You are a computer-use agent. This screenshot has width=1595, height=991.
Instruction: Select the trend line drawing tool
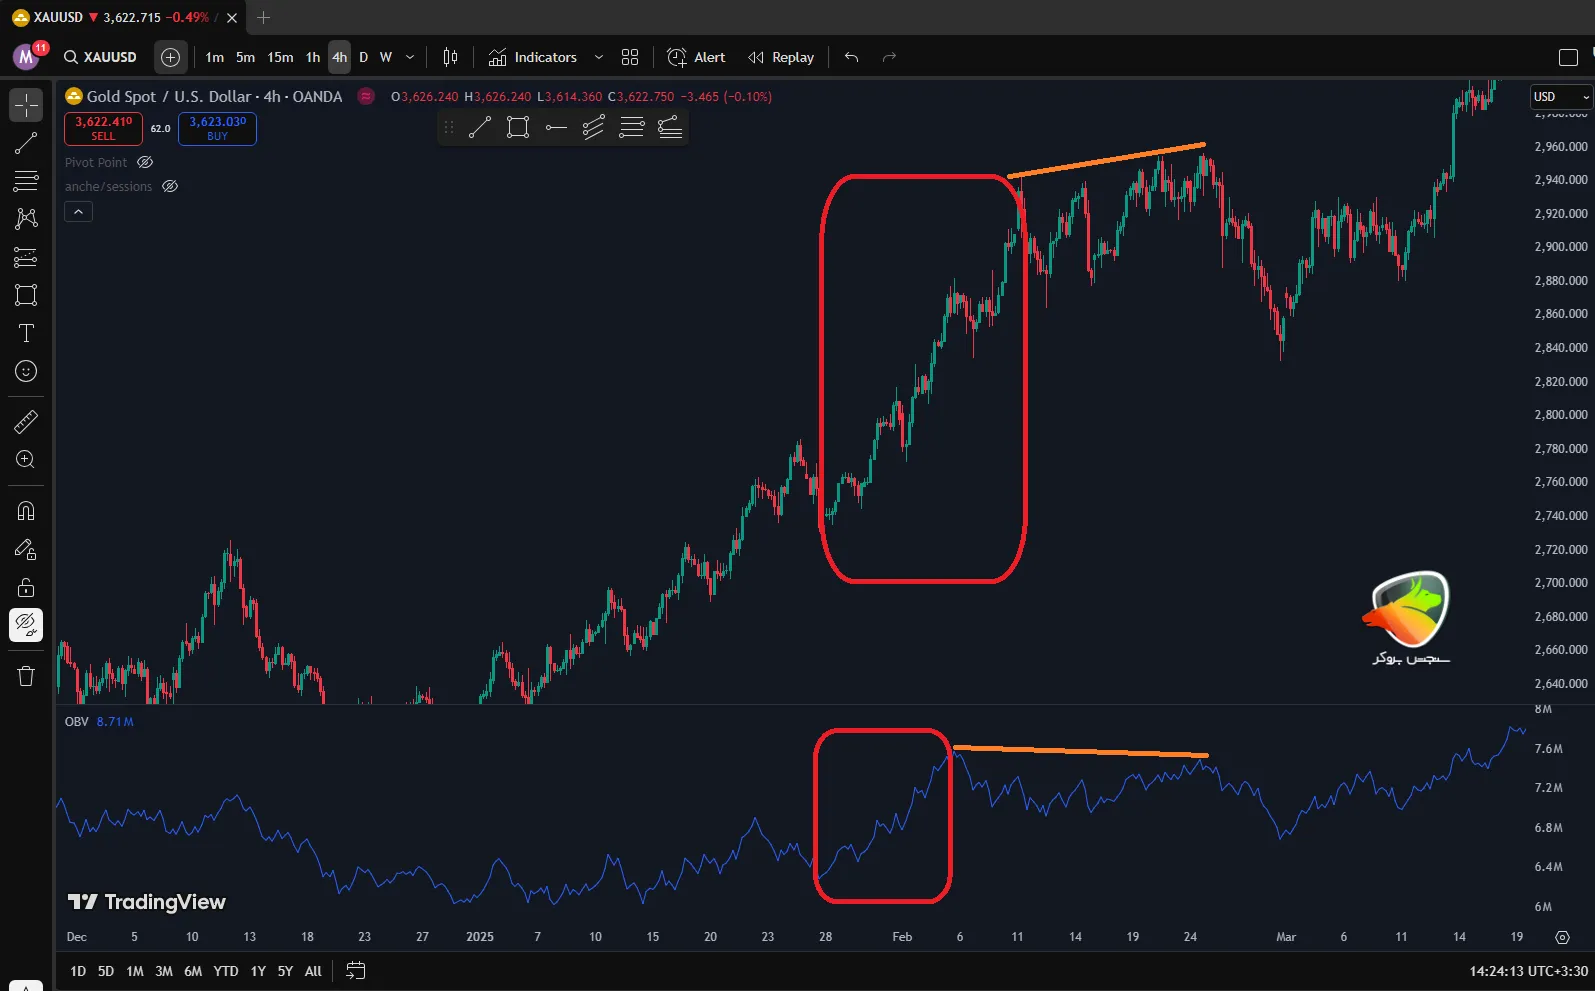click(26, 143)
